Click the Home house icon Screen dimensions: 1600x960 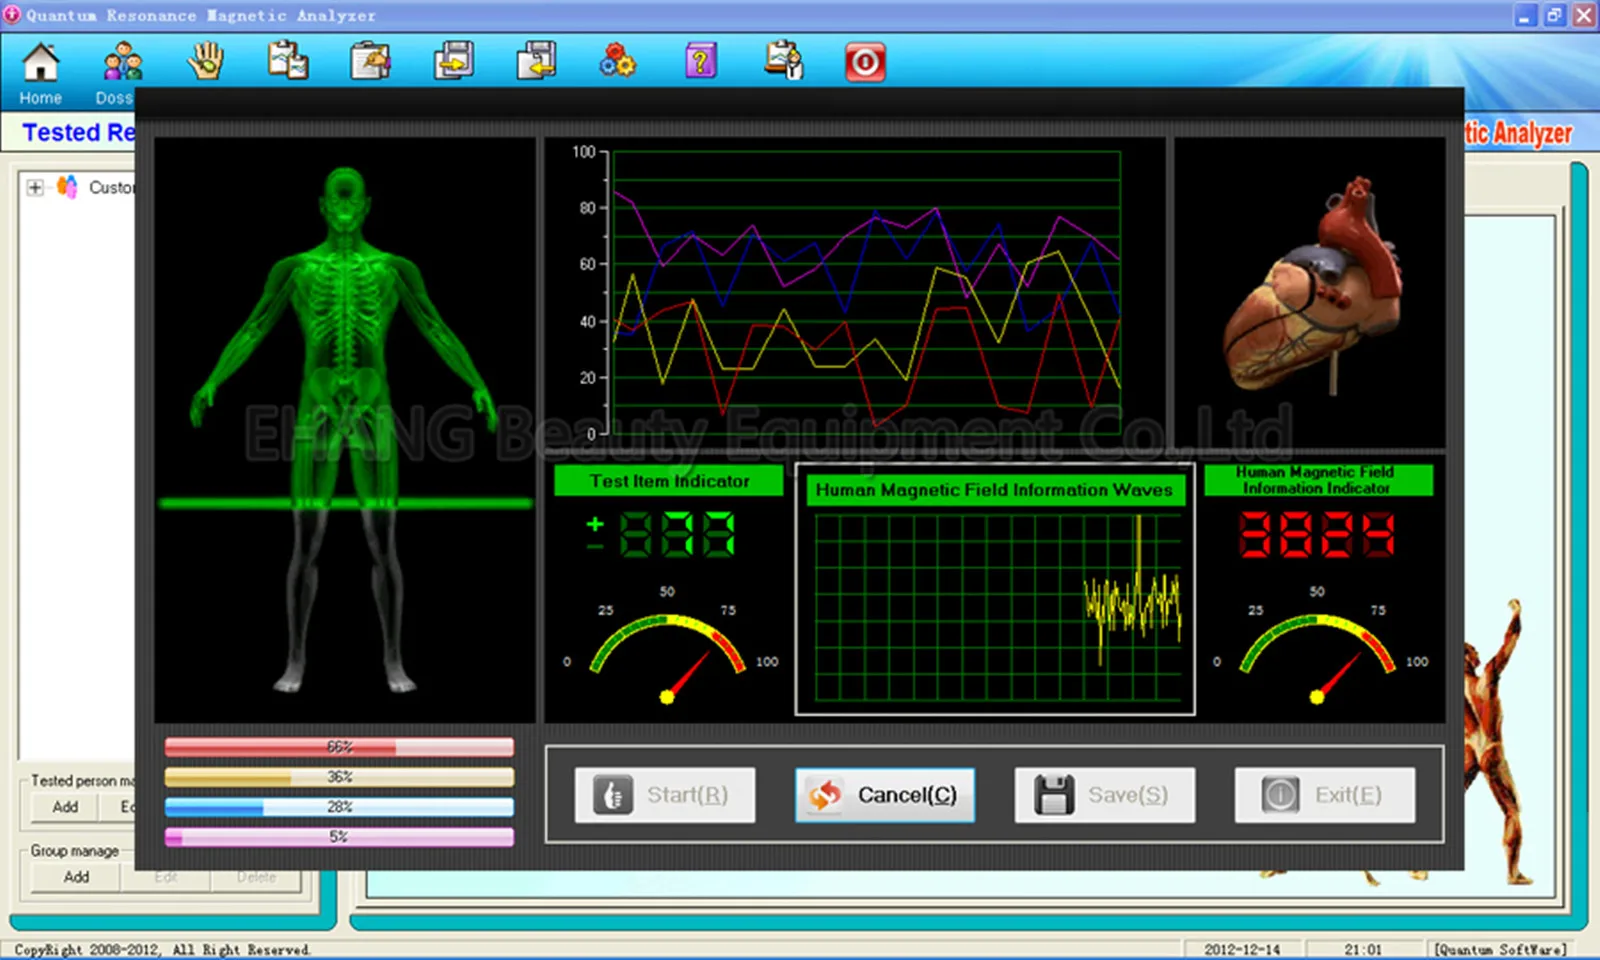click(x=40, y=63)
